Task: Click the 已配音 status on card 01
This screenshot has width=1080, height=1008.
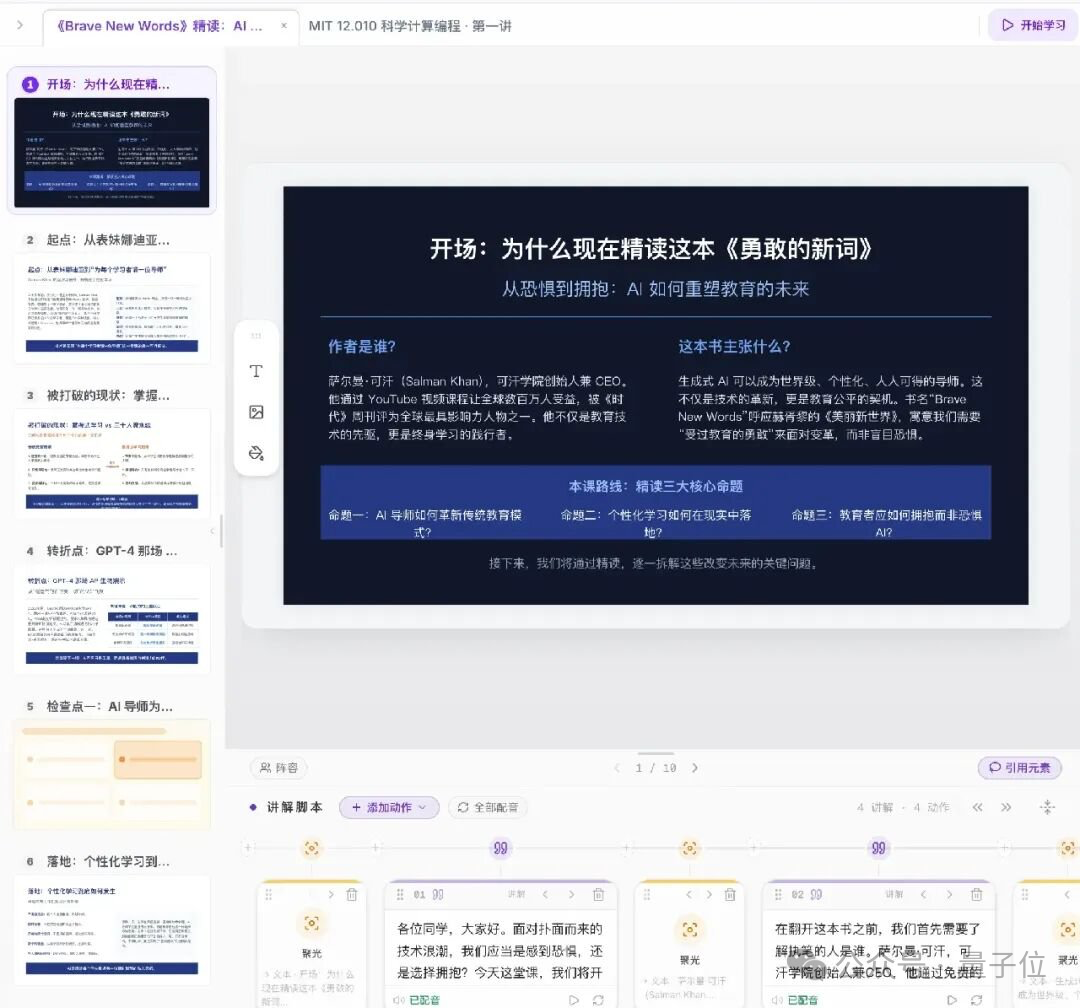Action: 424,1000
